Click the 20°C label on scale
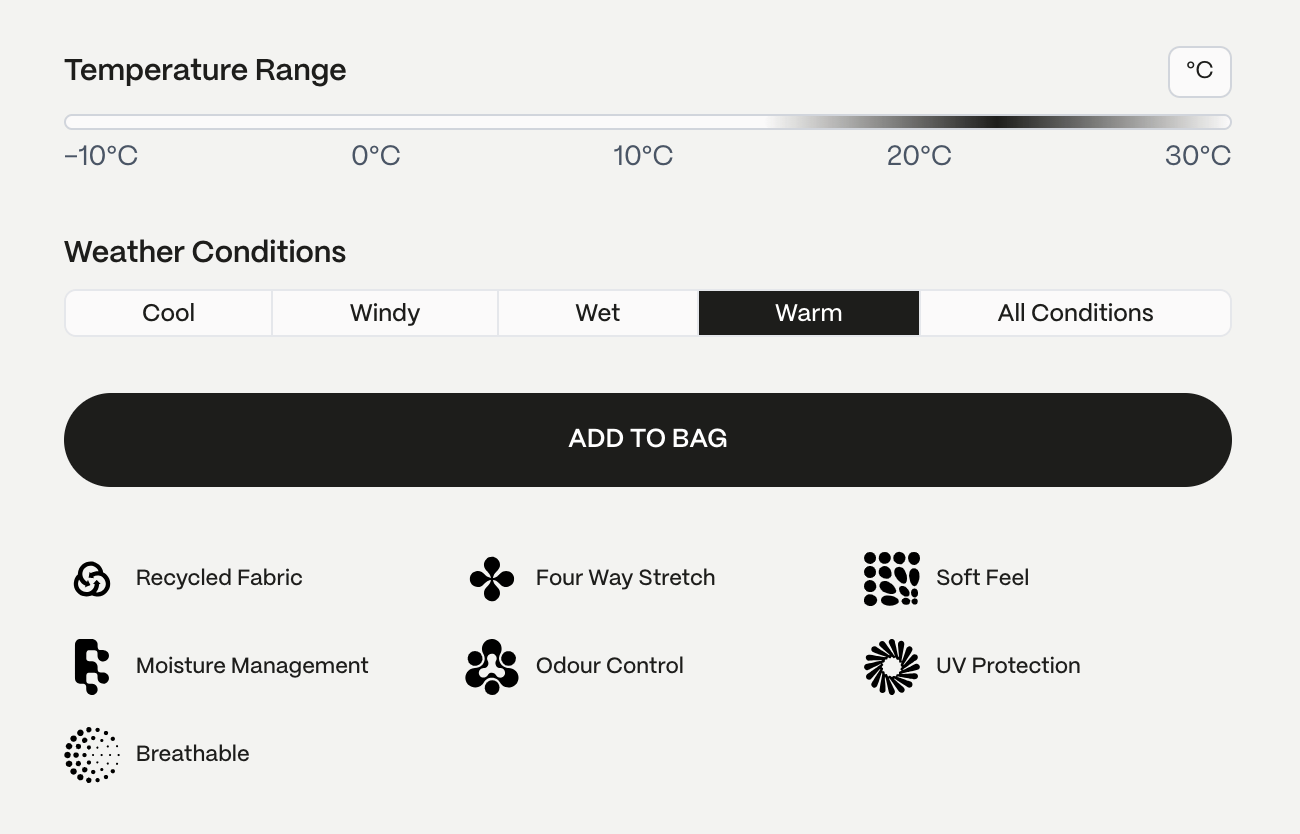 click(x=919, y=157)
